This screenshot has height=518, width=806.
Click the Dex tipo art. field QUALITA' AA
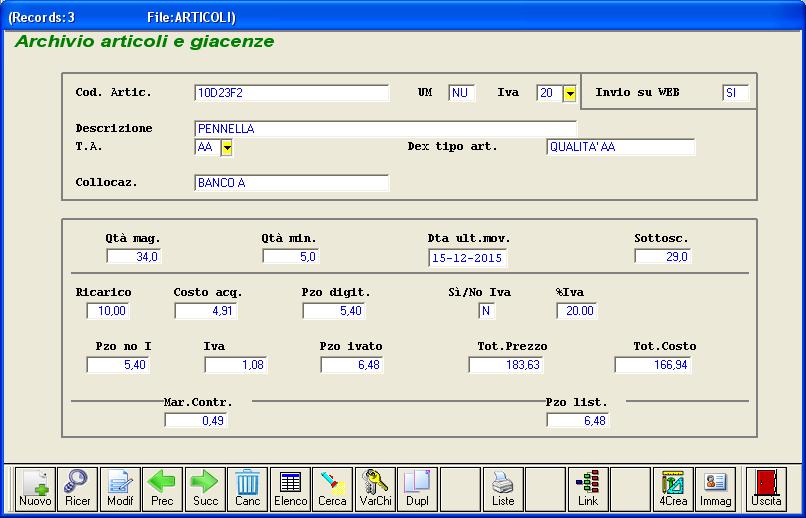pos(621,147)
